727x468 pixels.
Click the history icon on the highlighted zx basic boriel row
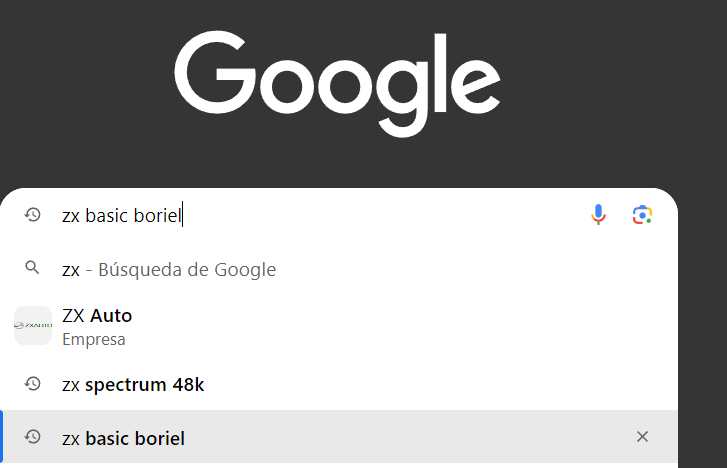coord(32,436)
